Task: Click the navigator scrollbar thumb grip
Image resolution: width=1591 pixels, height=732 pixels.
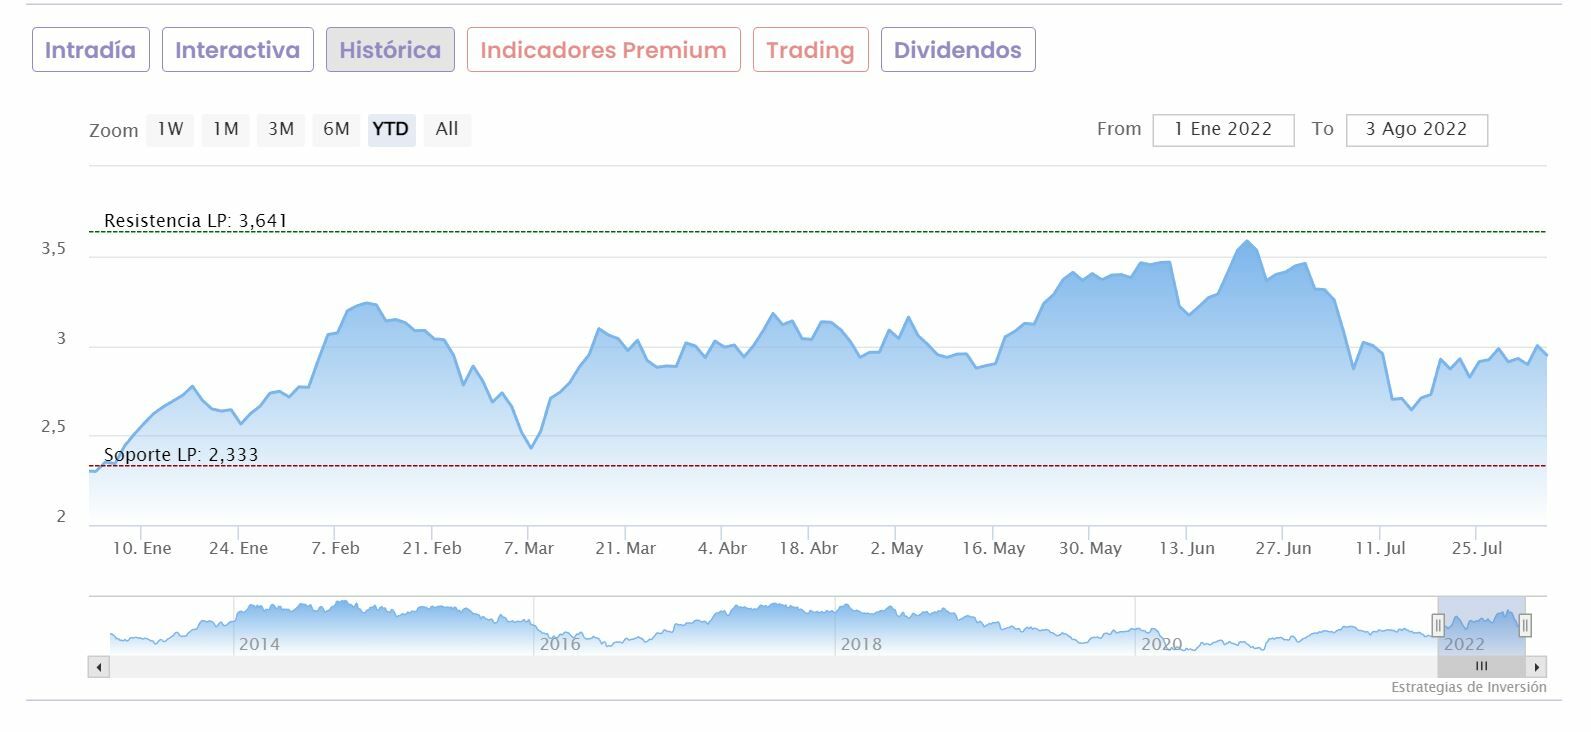Action: 1481,666
